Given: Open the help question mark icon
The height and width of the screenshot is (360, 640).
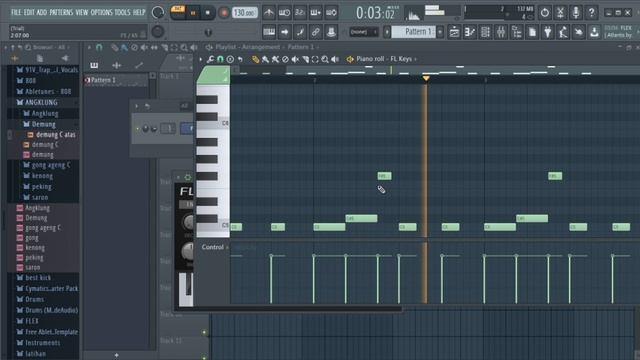Looking at the screenshot, I should (x=591, y=13).
